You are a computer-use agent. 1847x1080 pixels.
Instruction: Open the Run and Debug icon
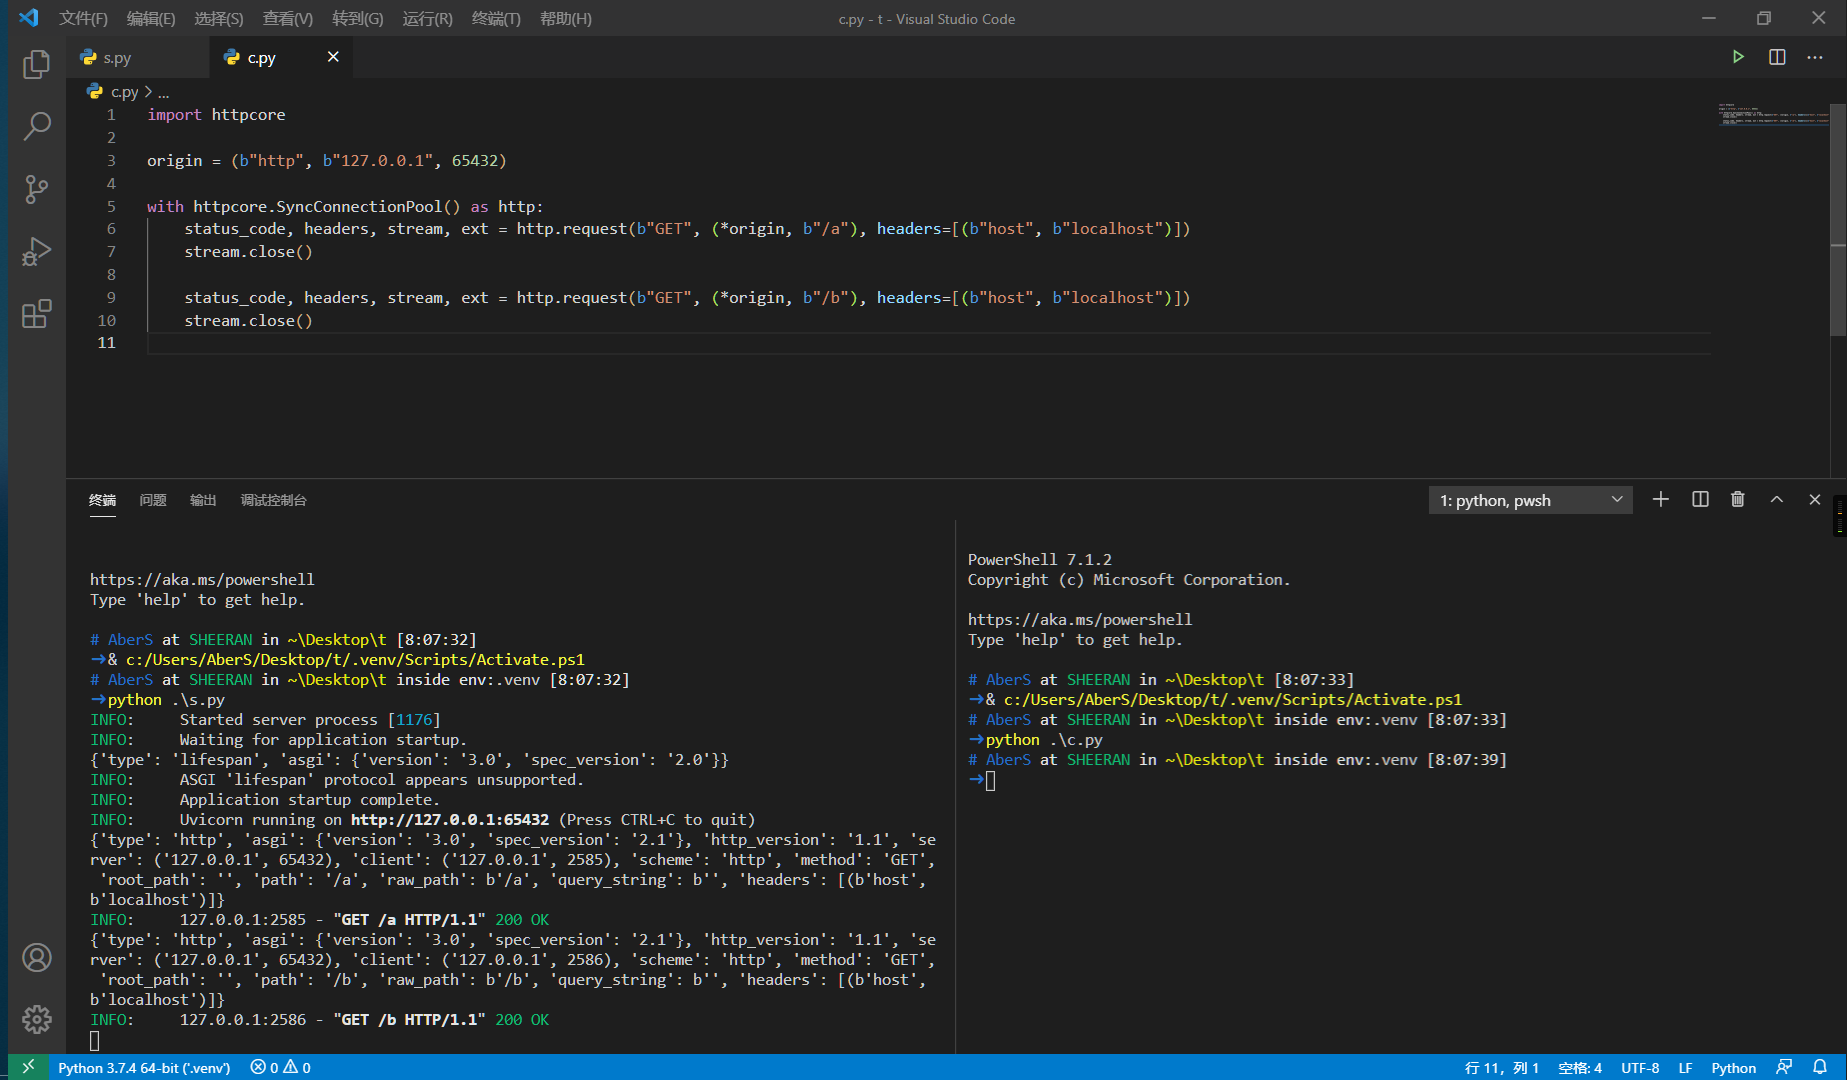36,251
